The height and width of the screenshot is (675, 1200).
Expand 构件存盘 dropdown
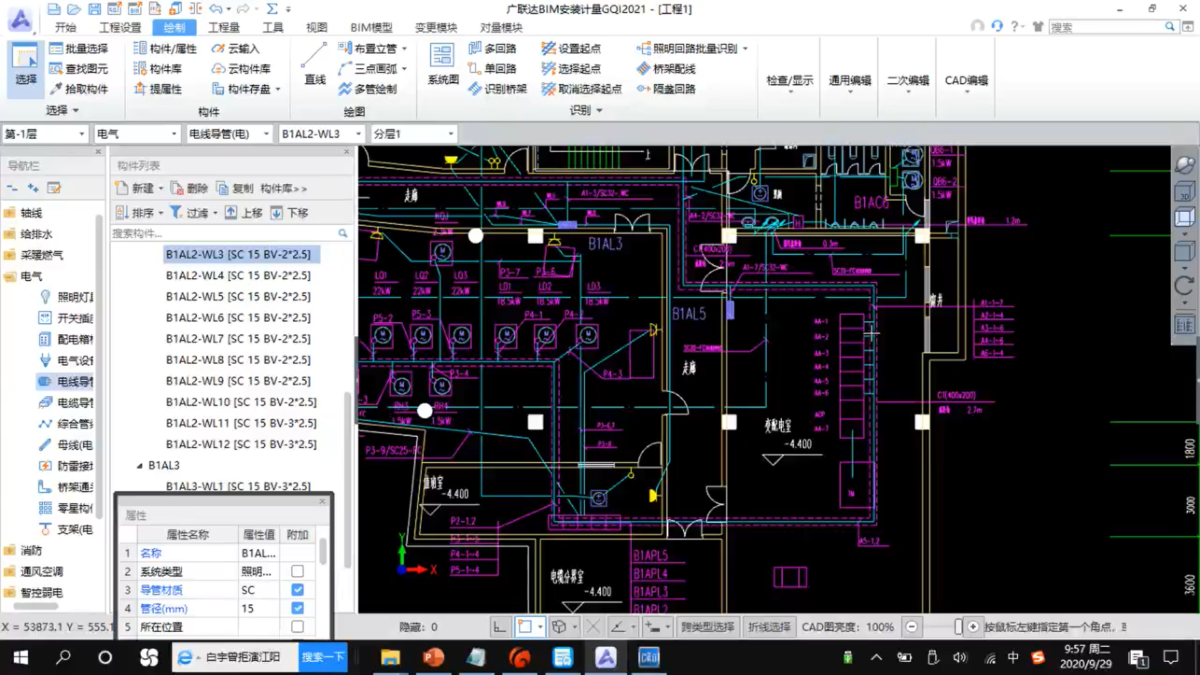click(x=278, y=90)
